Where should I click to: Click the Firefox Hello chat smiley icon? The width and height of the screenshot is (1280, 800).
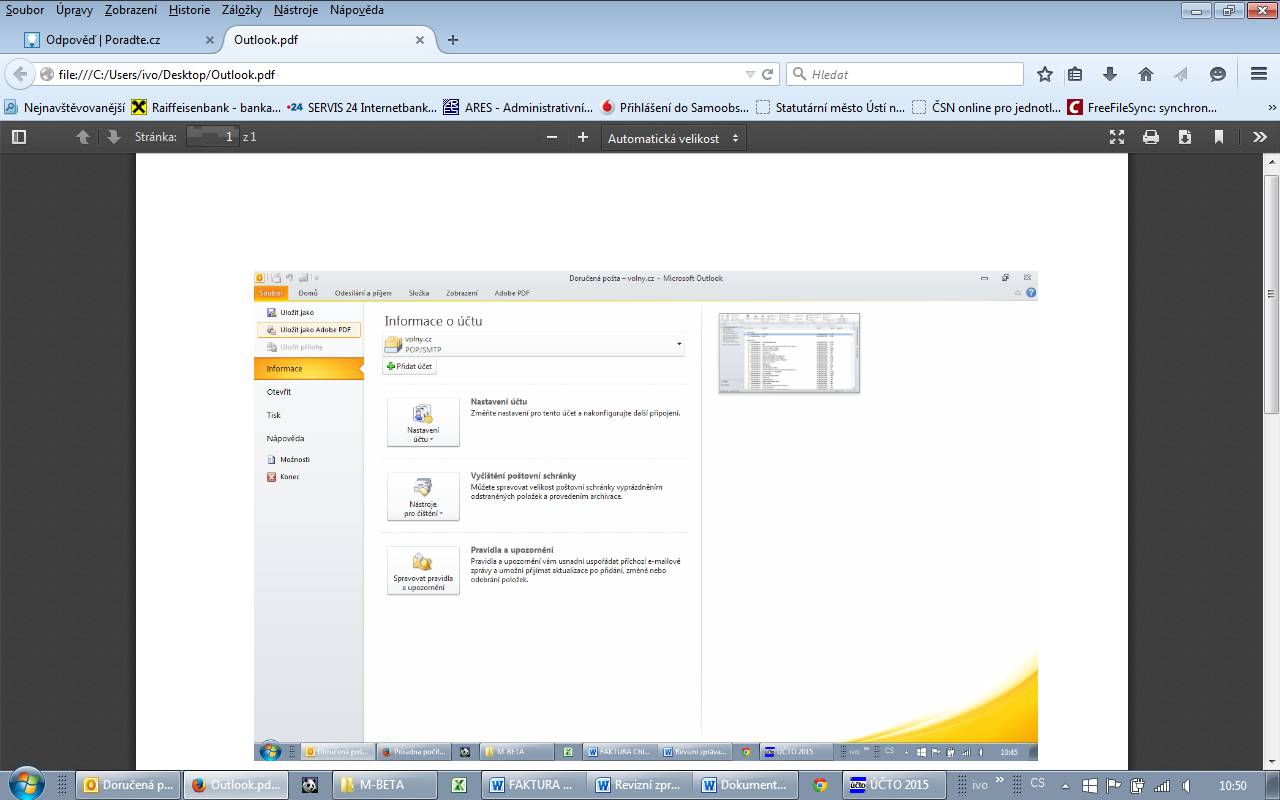click(x=1218, y=74)
